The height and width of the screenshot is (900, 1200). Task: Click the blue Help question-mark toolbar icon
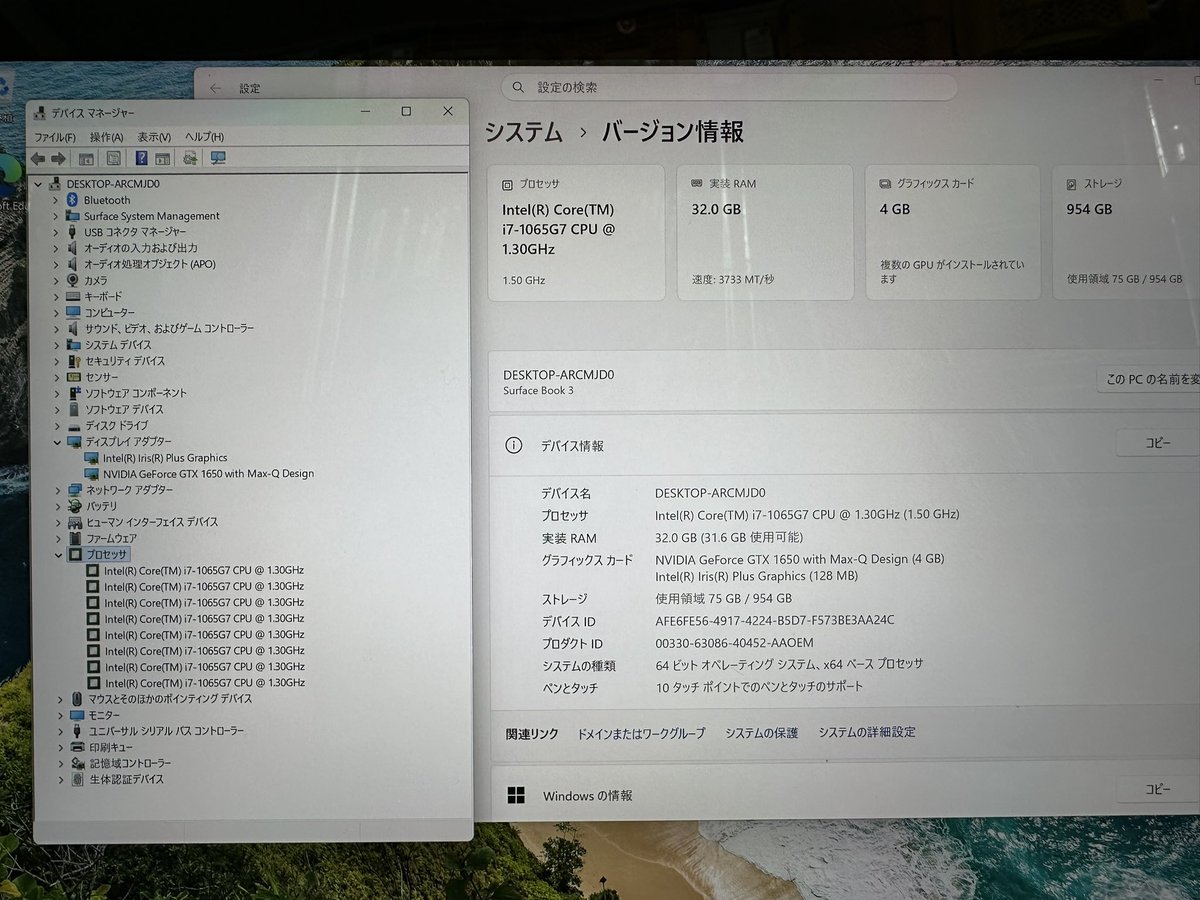142,158
